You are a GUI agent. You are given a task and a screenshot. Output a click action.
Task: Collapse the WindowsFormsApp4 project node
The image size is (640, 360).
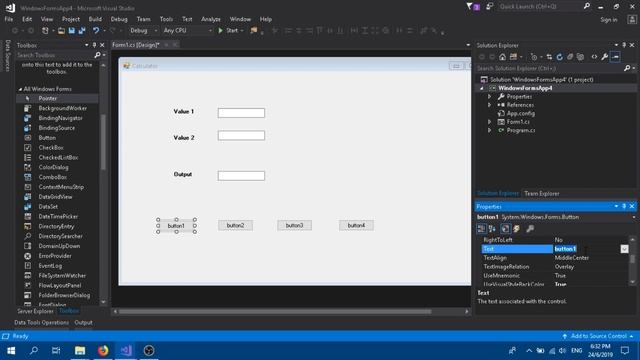pos(482,88)
